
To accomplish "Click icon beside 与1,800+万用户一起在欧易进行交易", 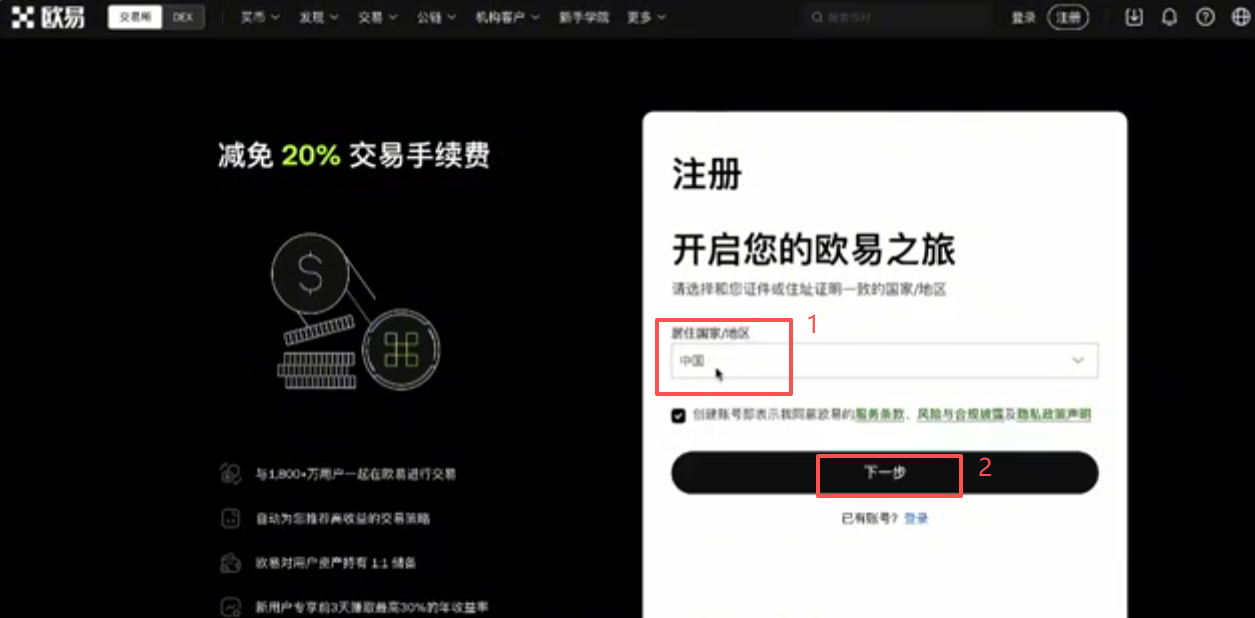I will (x=231, y=474).
